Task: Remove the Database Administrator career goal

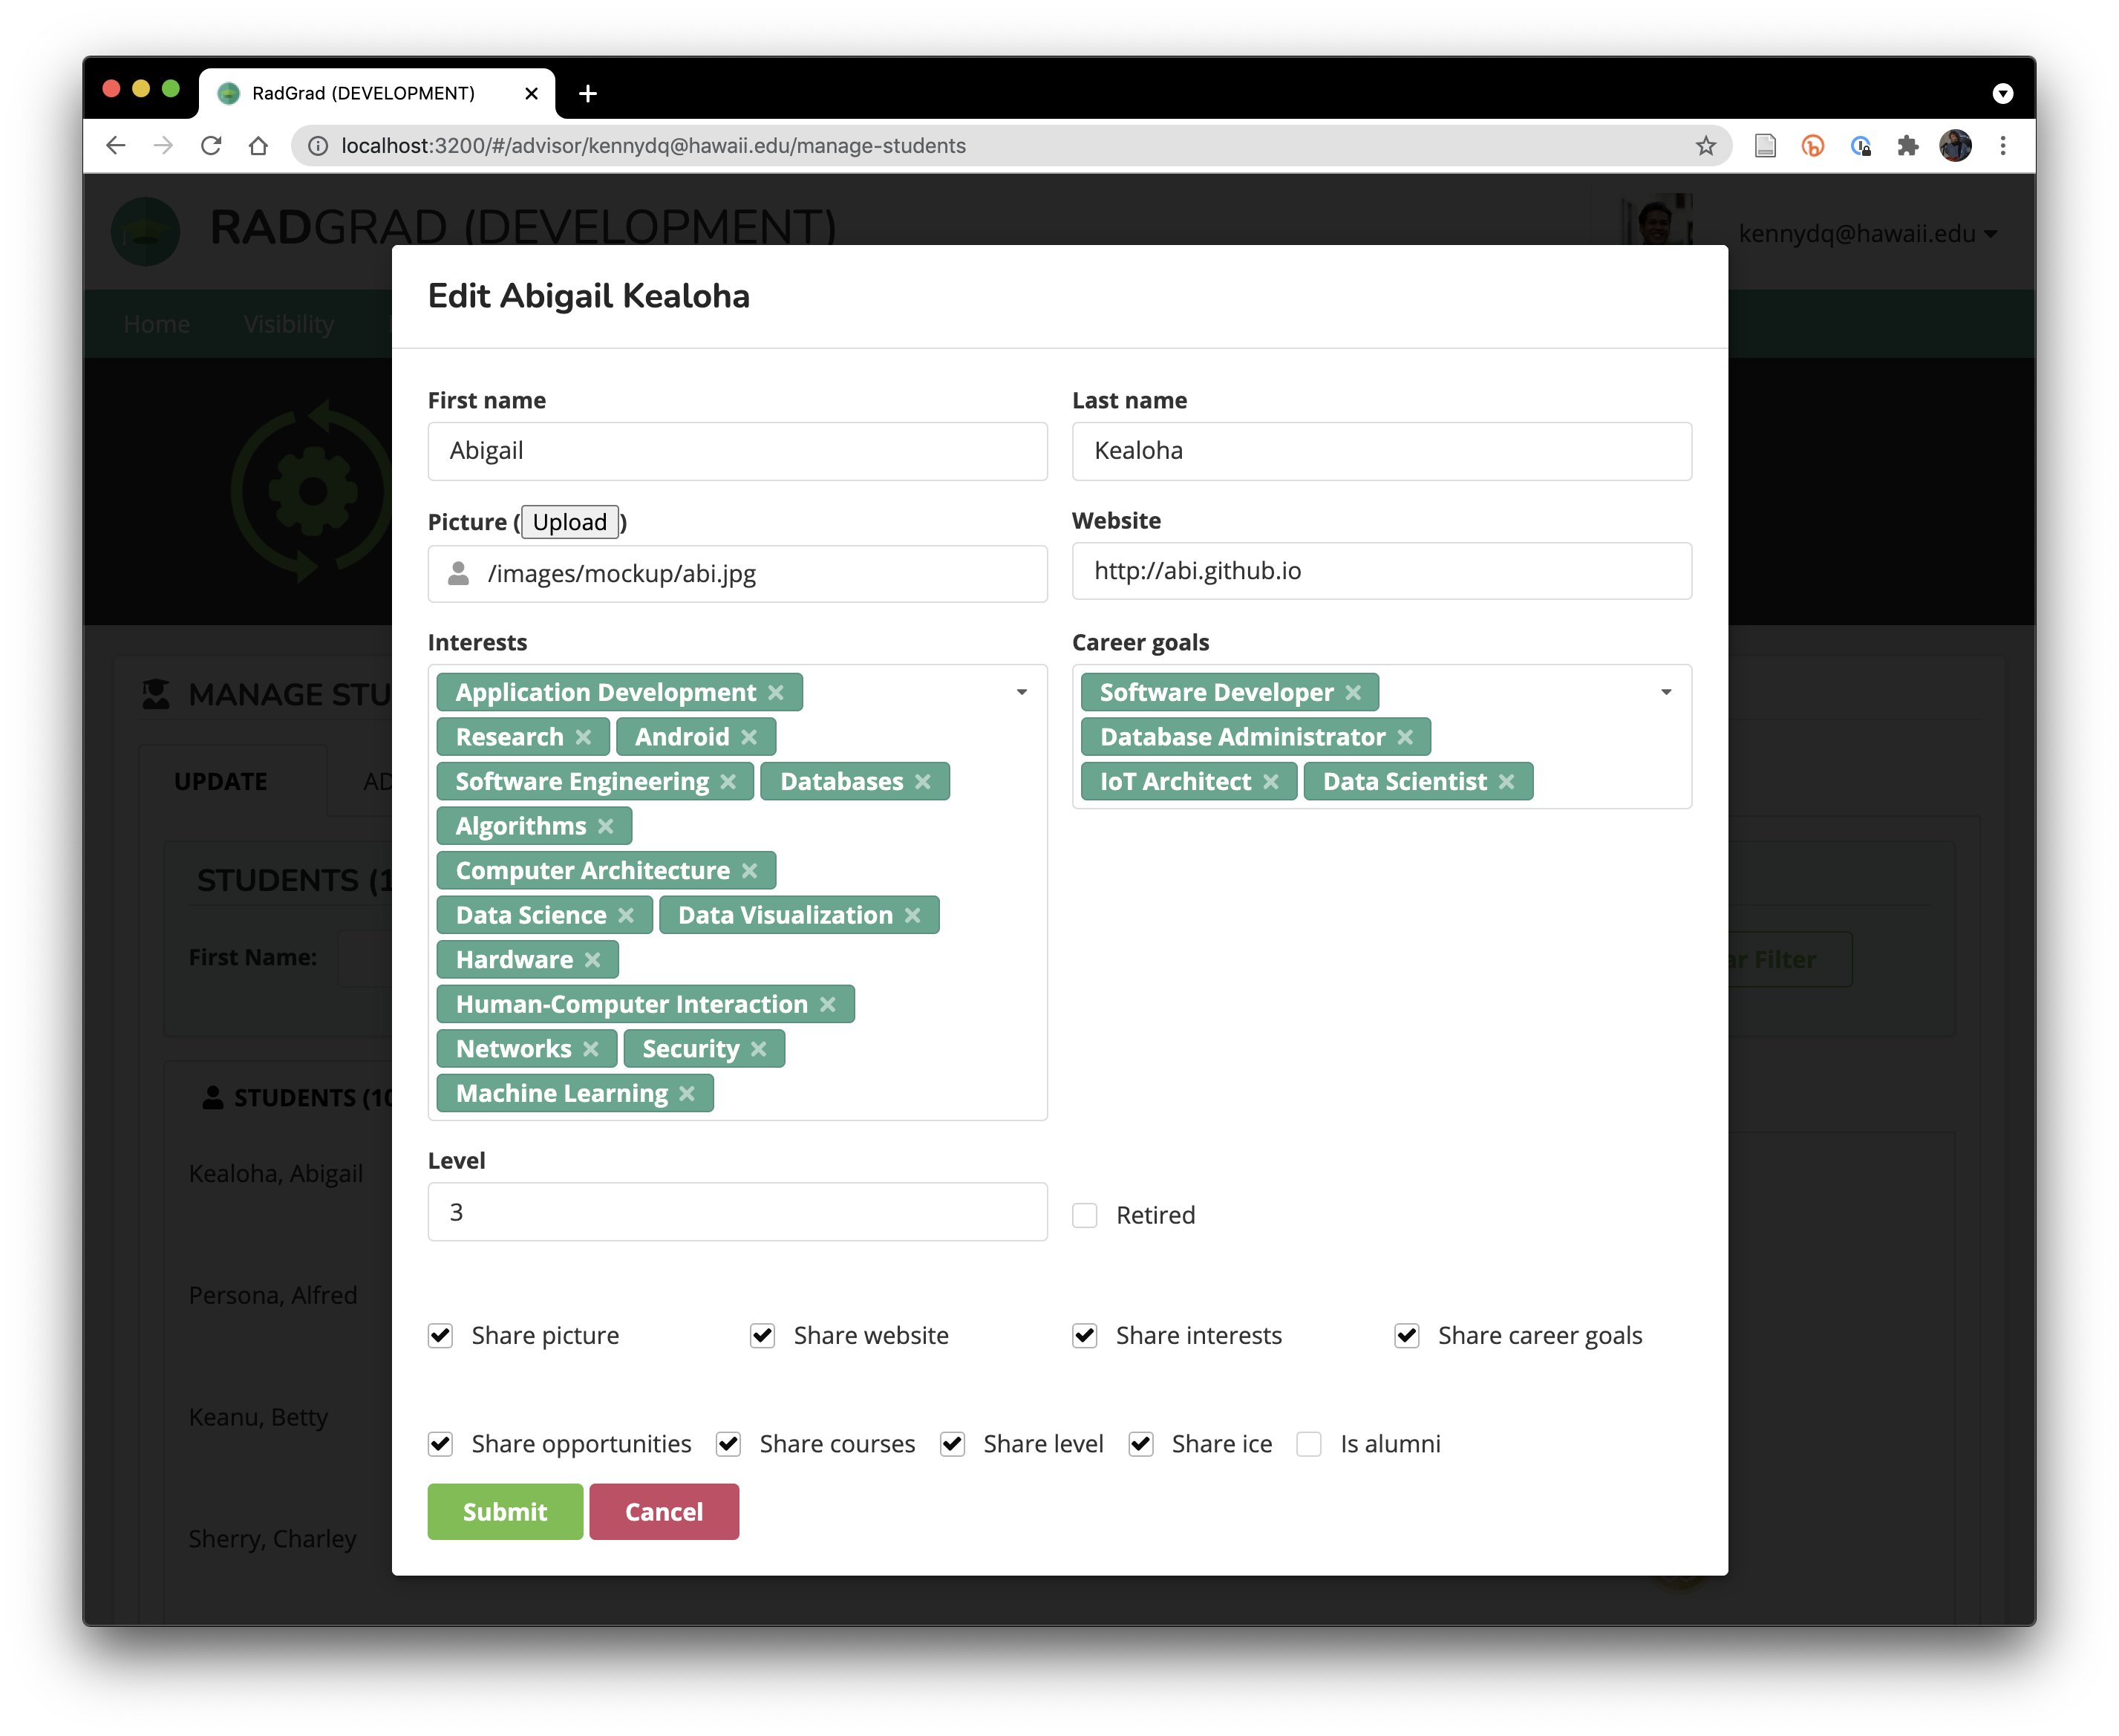Action: point(1405,738)
